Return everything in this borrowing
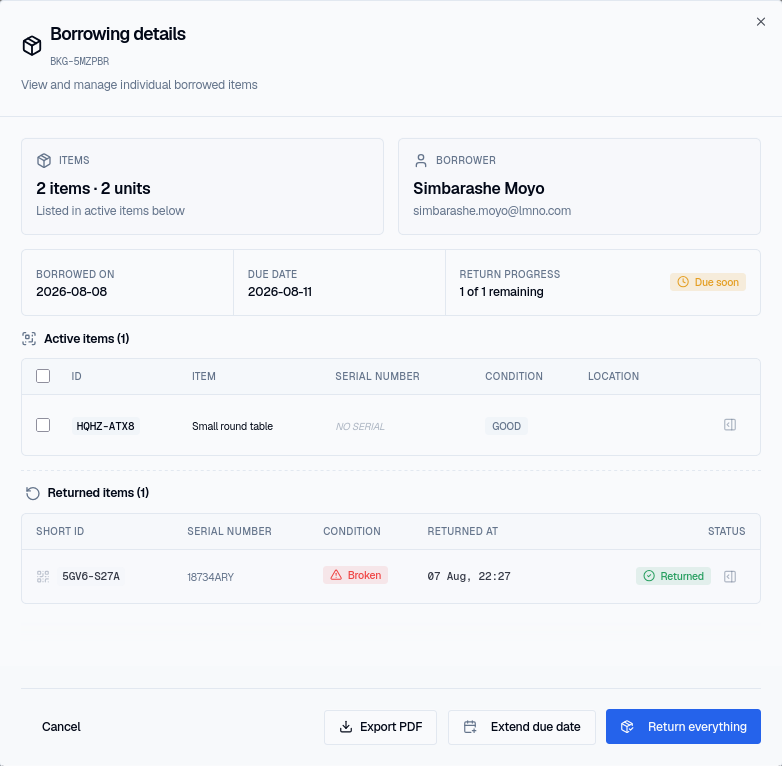The image size is (782, 766). pyautogui.click(x=683, y=727)
